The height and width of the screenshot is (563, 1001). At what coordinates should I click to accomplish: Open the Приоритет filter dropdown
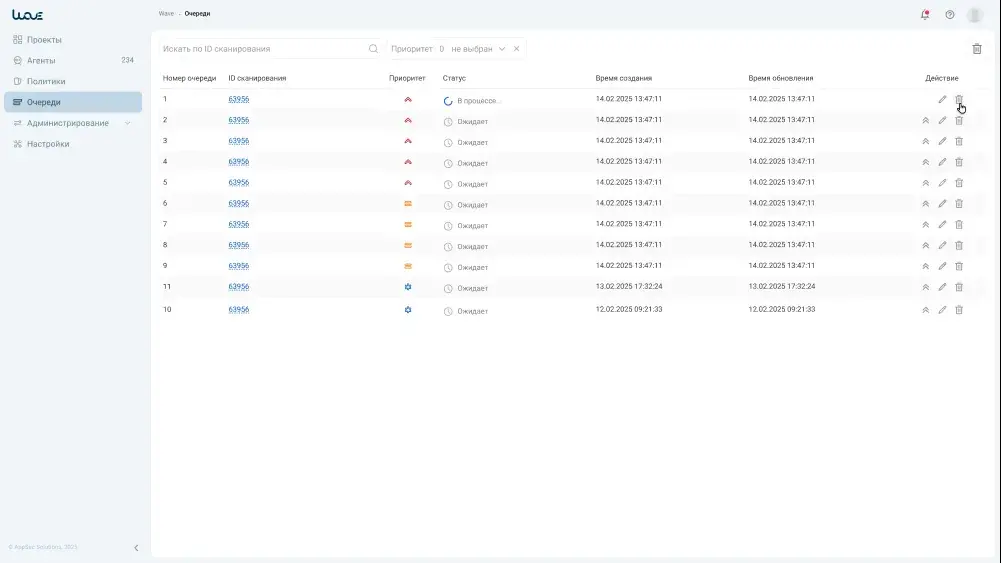click(x=456, y=49)
